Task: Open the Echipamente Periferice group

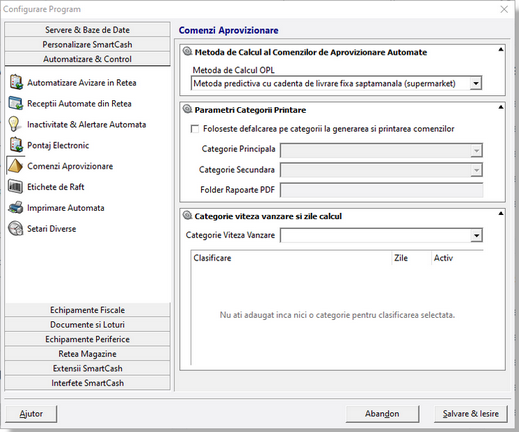Action: (87, 339)
